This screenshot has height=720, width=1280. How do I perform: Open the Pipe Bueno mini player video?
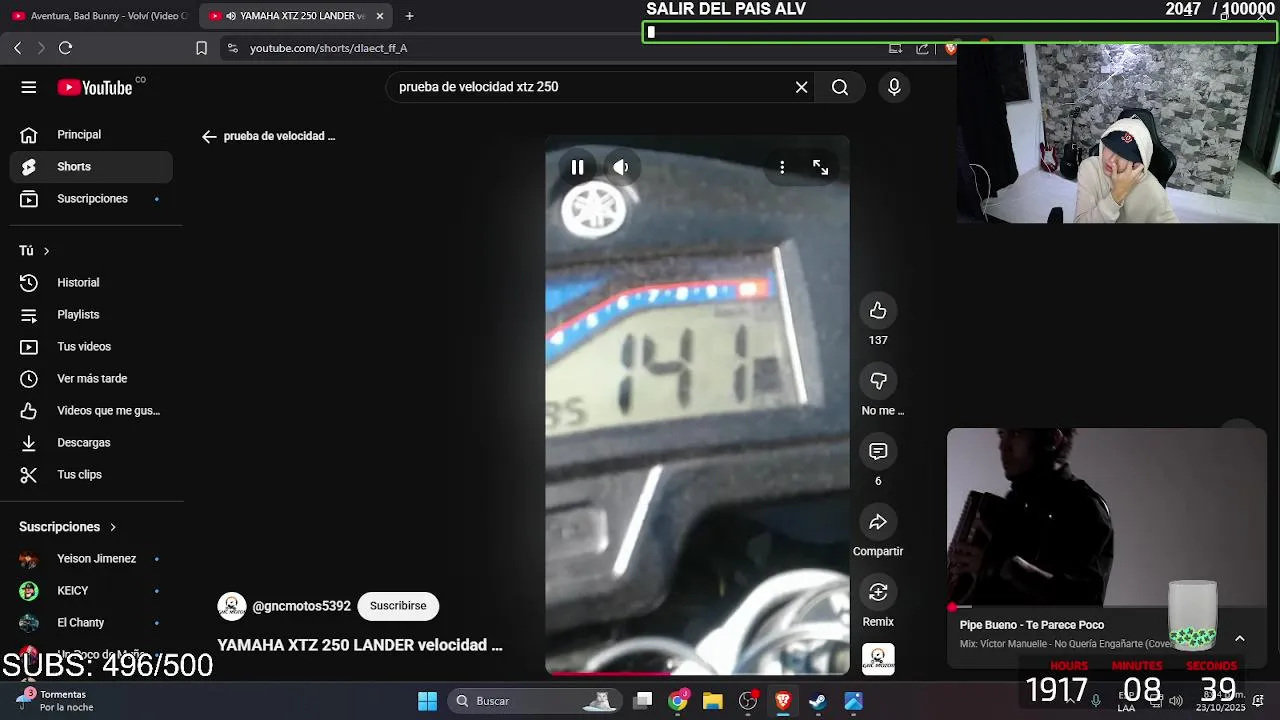(1107, 517)
